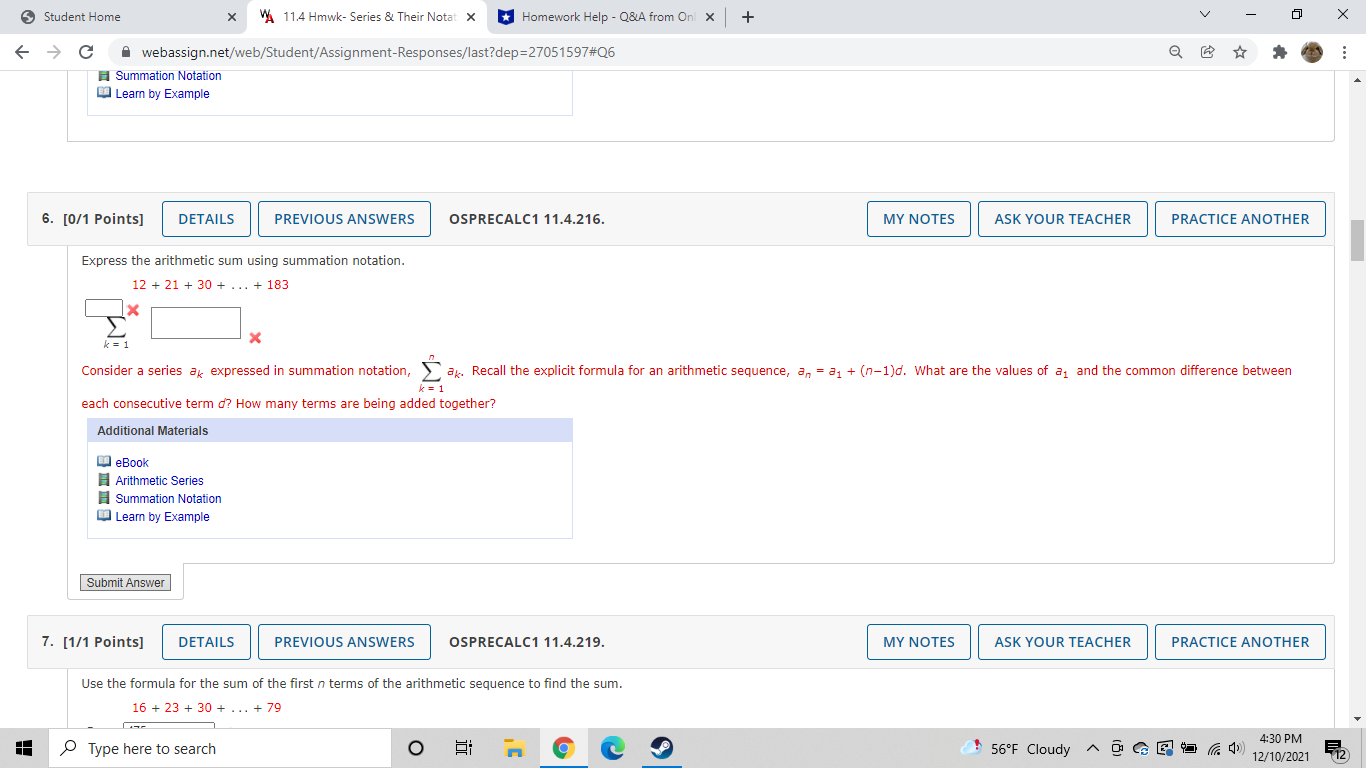Click the eBook icon in Additional Materials
The width and height of the screenshot is (1366, 768).
104,462
